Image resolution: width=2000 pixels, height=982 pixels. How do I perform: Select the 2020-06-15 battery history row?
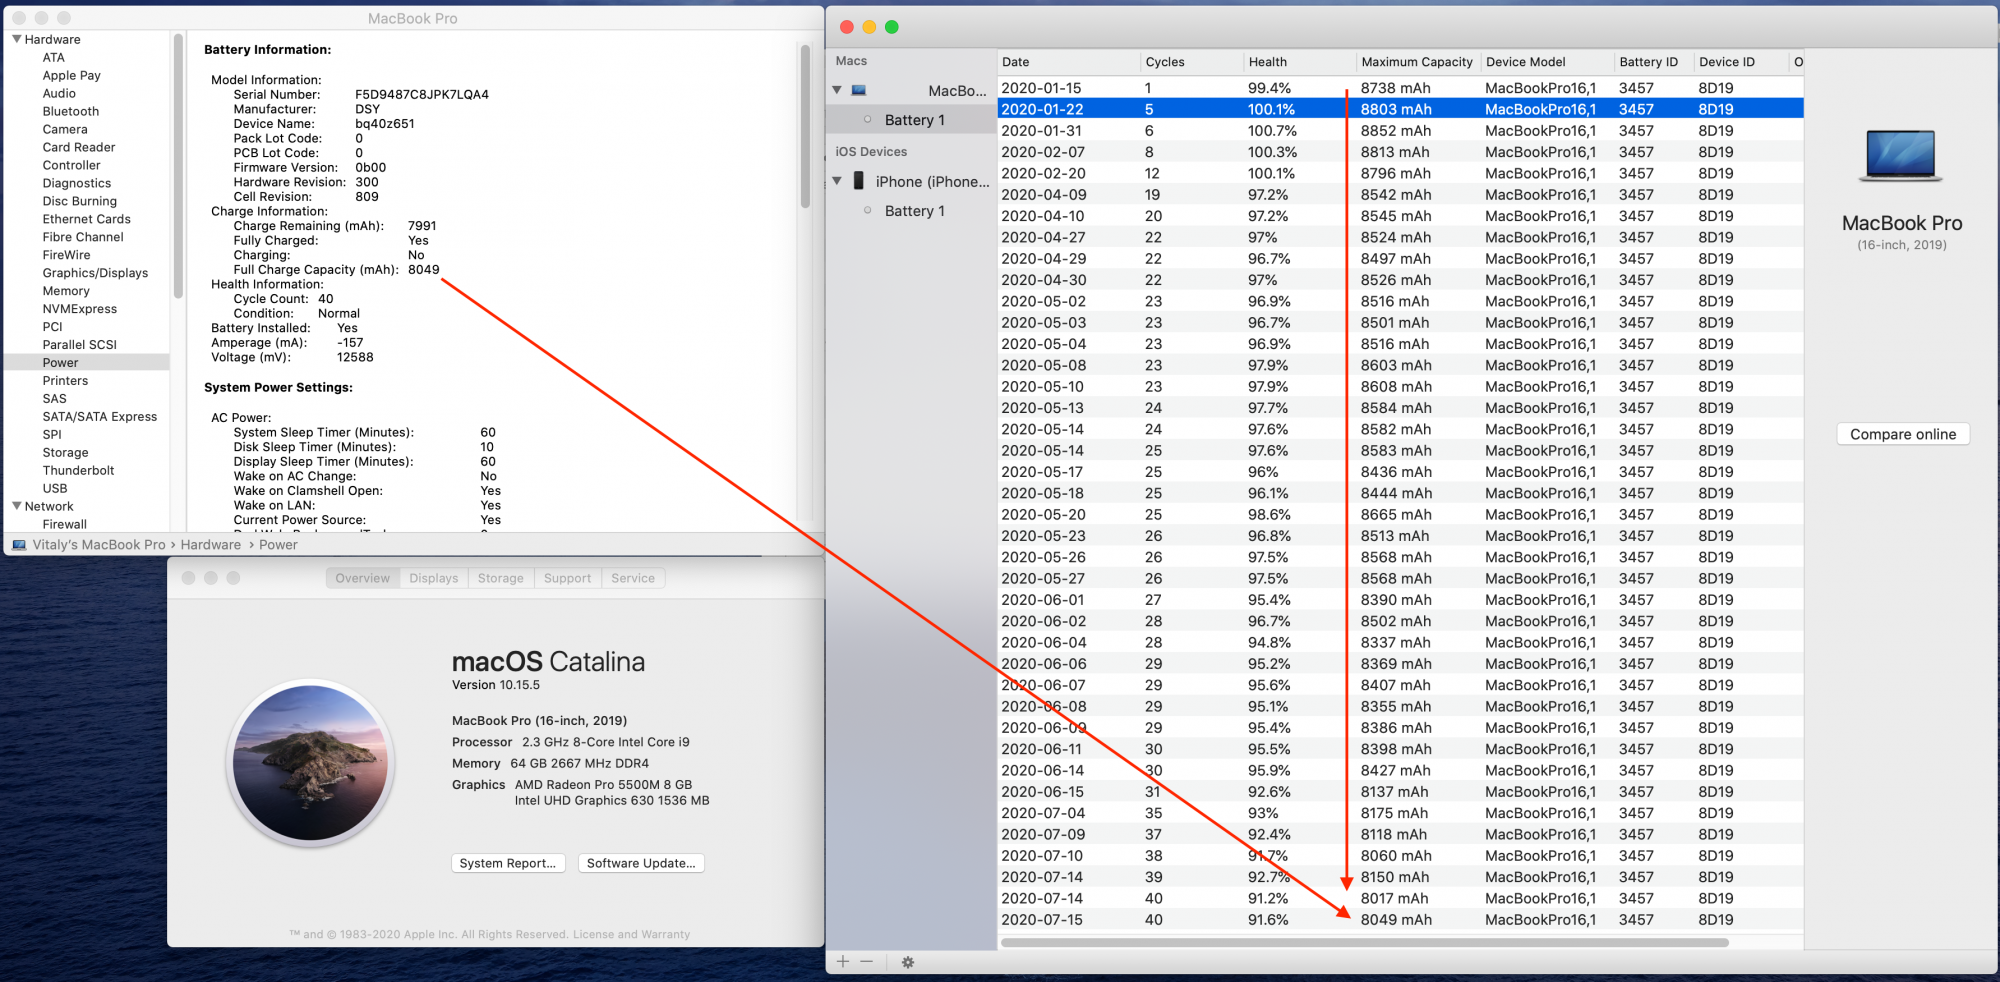click(x=1400, y=792)
